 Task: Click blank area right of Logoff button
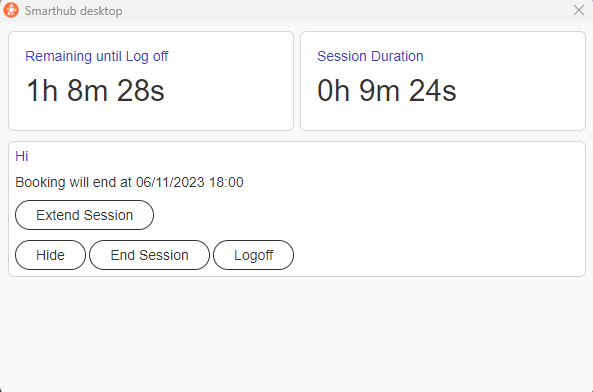point(435,255)
